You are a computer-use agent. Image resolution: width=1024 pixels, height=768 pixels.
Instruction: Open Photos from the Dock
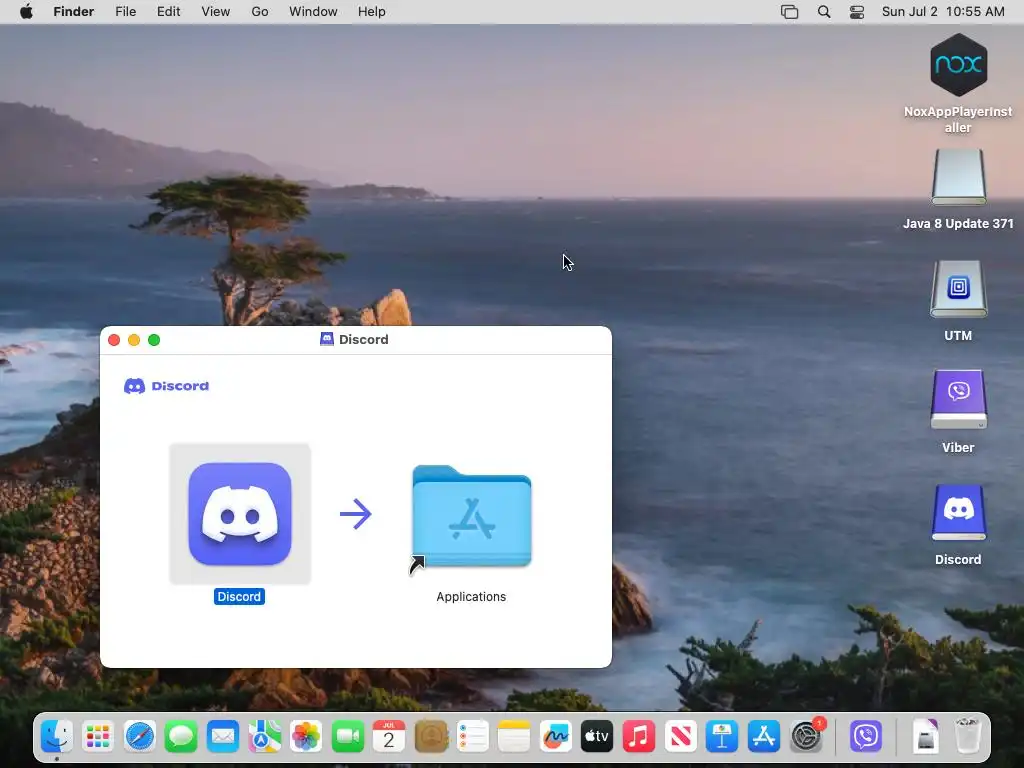[x=306, y=737]
